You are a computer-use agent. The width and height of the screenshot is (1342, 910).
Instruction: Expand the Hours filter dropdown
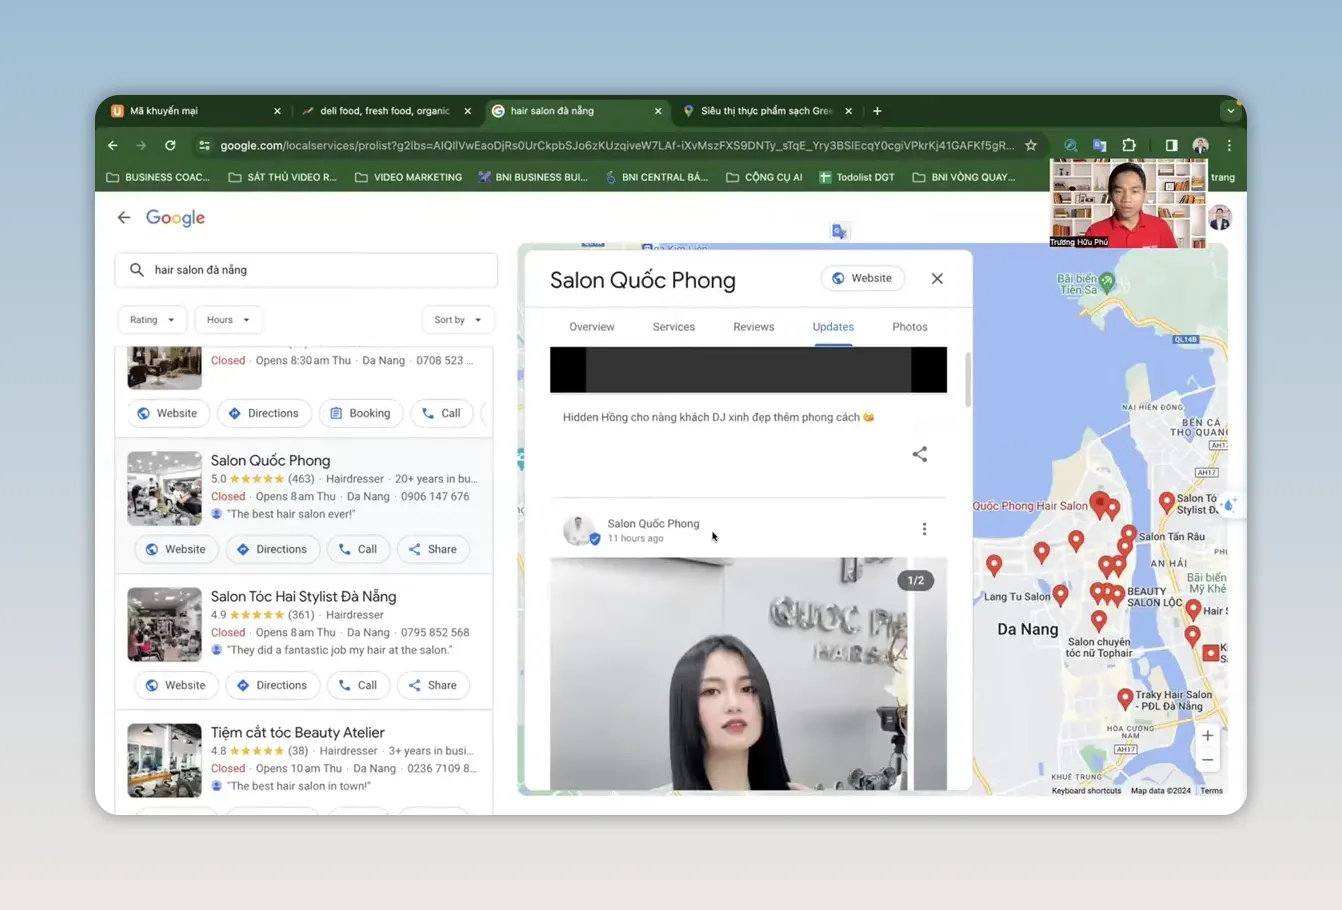pyautogui.click(x=228, y=320)
